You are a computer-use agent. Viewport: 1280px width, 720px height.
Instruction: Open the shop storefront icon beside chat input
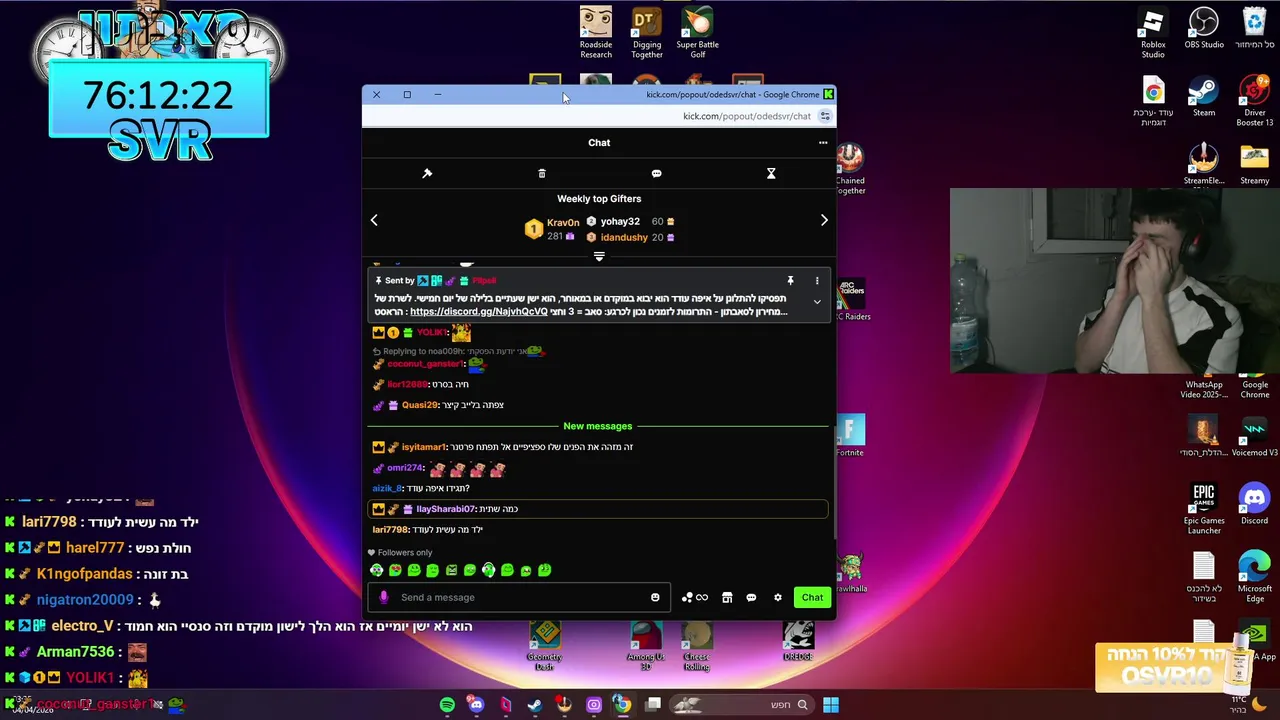[727, 597]
